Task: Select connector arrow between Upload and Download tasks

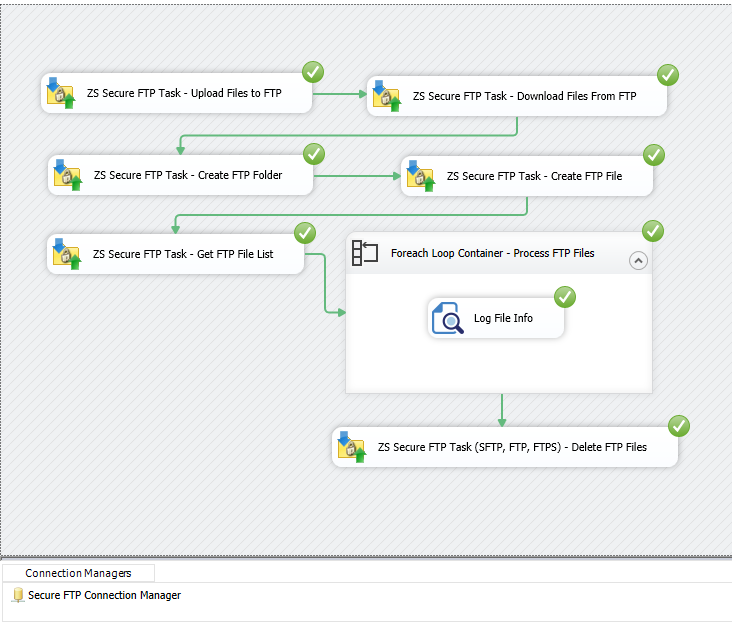Action: click(340, 95)
